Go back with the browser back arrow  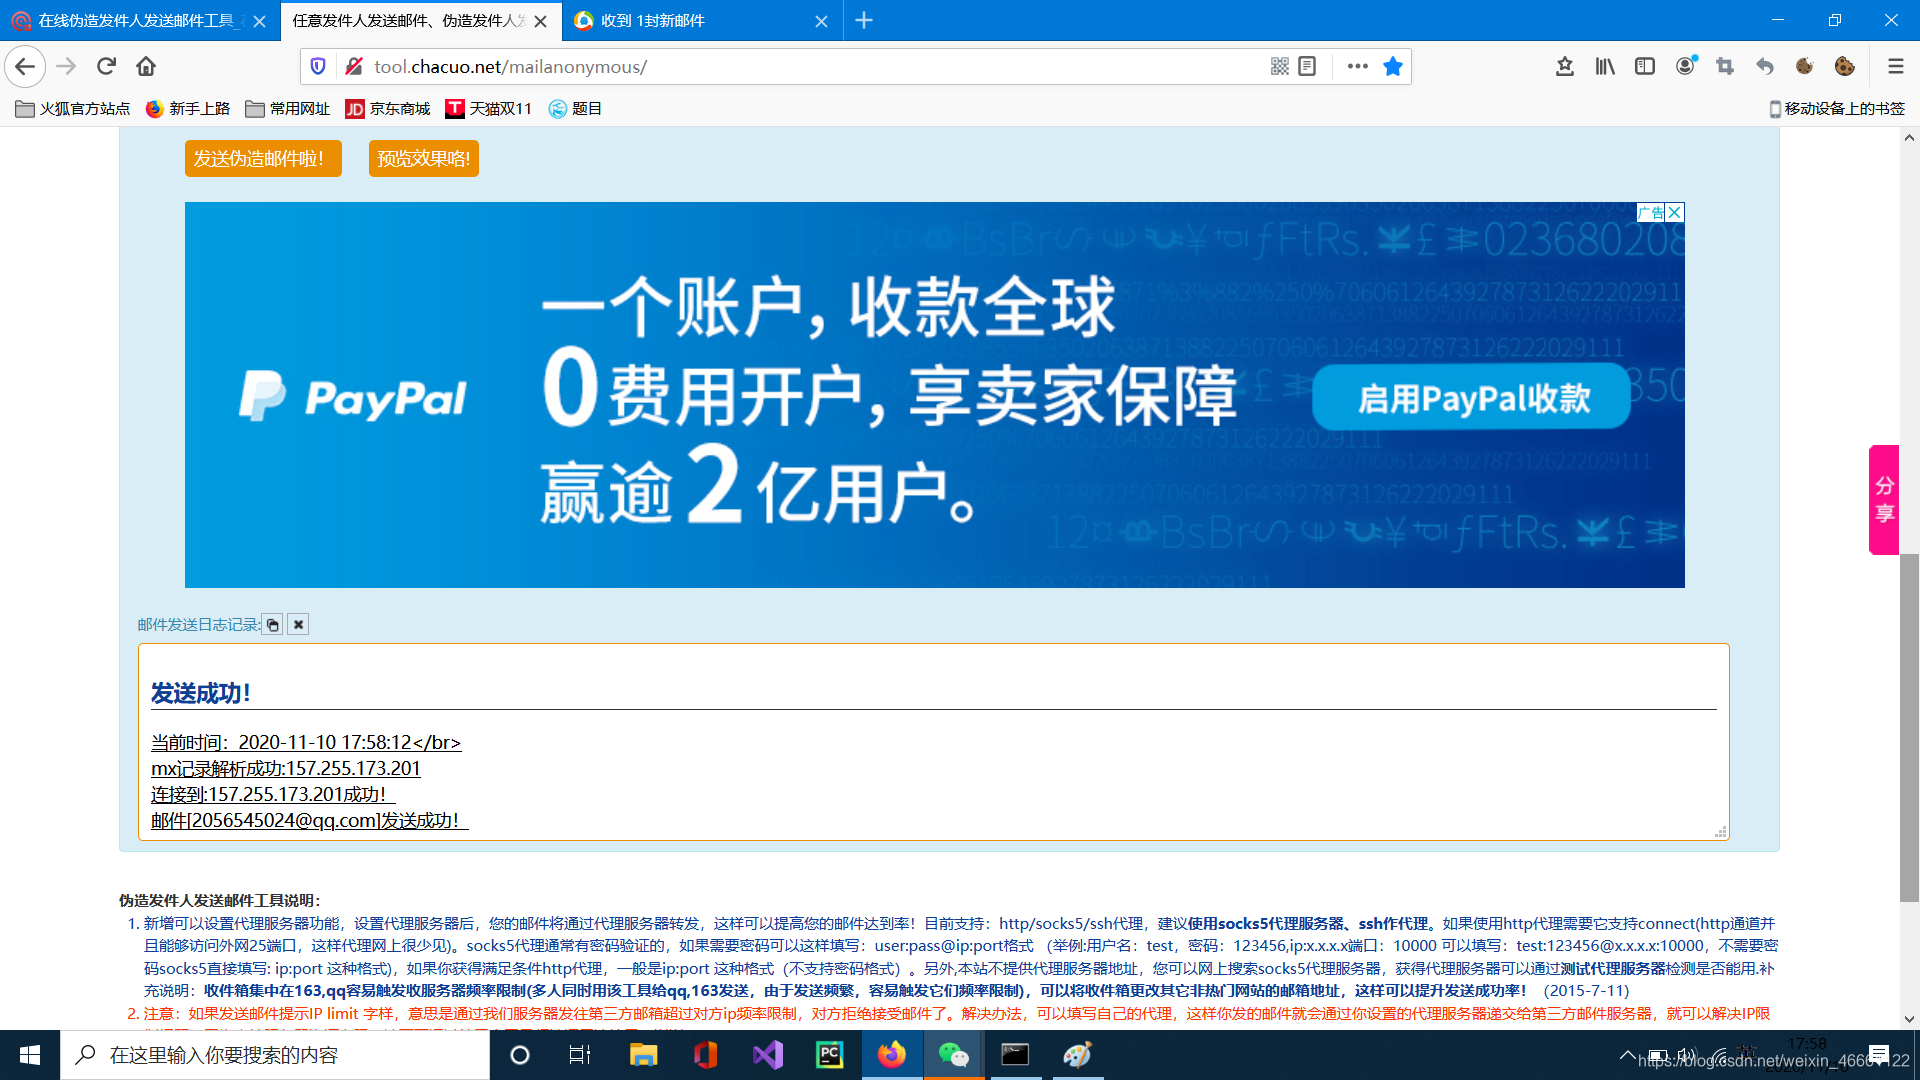[x=25, y=66]
